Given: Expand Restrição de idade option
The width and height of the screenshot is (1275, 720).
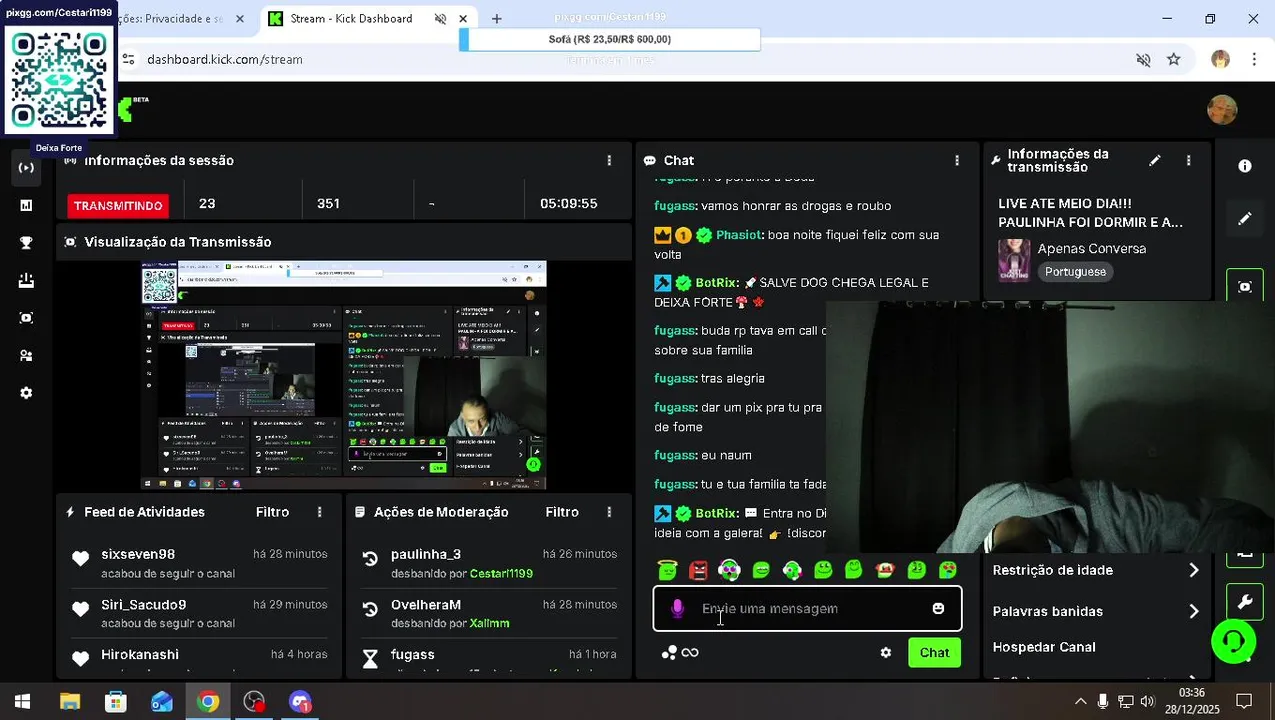Looking at the screenshot, I should [1095, 570].
